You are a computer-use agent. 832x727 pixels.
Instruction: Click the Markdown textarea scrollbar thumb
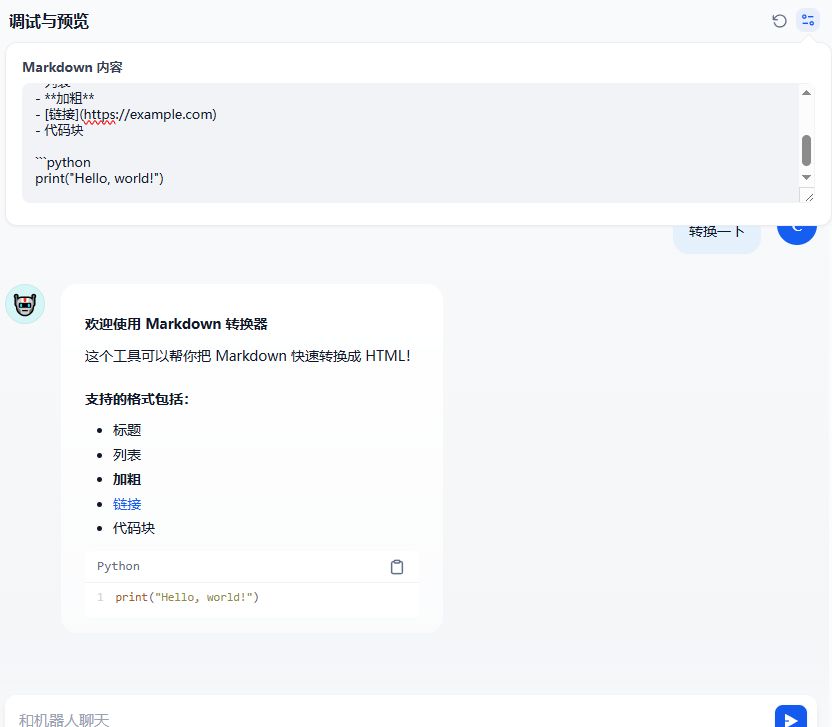tap(807, 150)
